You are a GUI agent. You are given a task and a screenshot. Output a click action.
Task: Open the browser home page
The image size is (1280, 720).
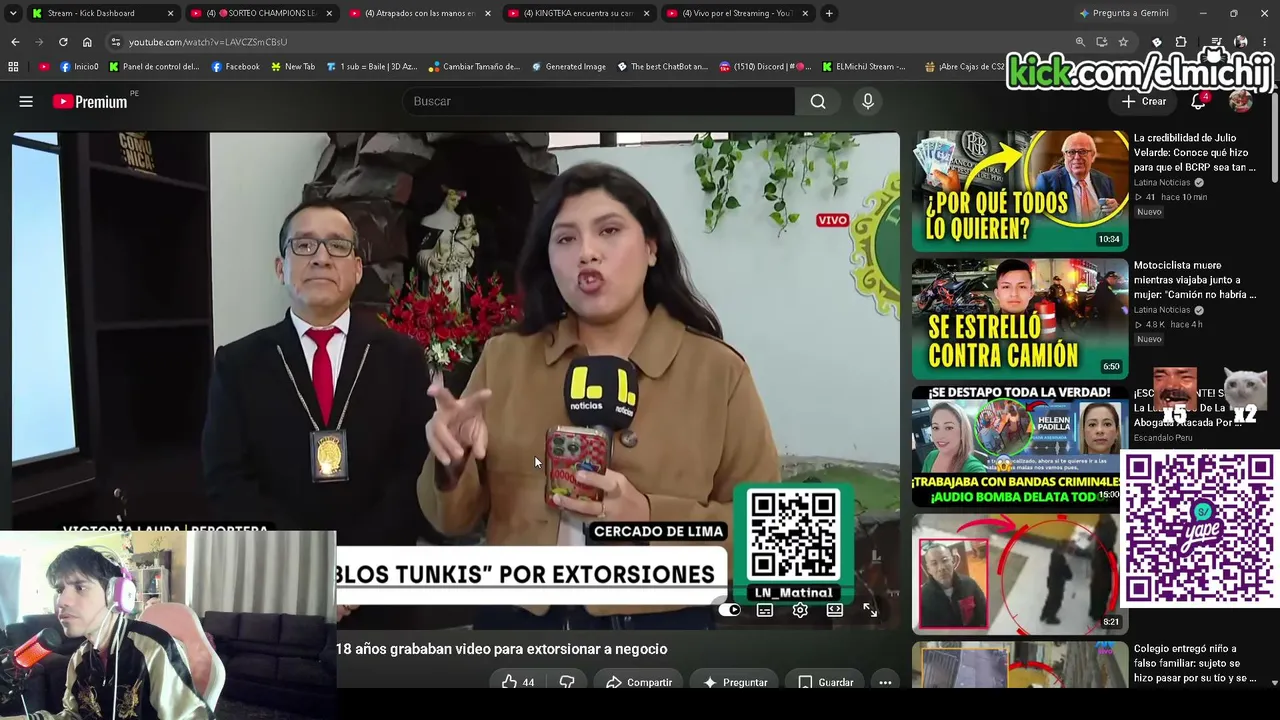pyautogui.click(x=87, y=42)
